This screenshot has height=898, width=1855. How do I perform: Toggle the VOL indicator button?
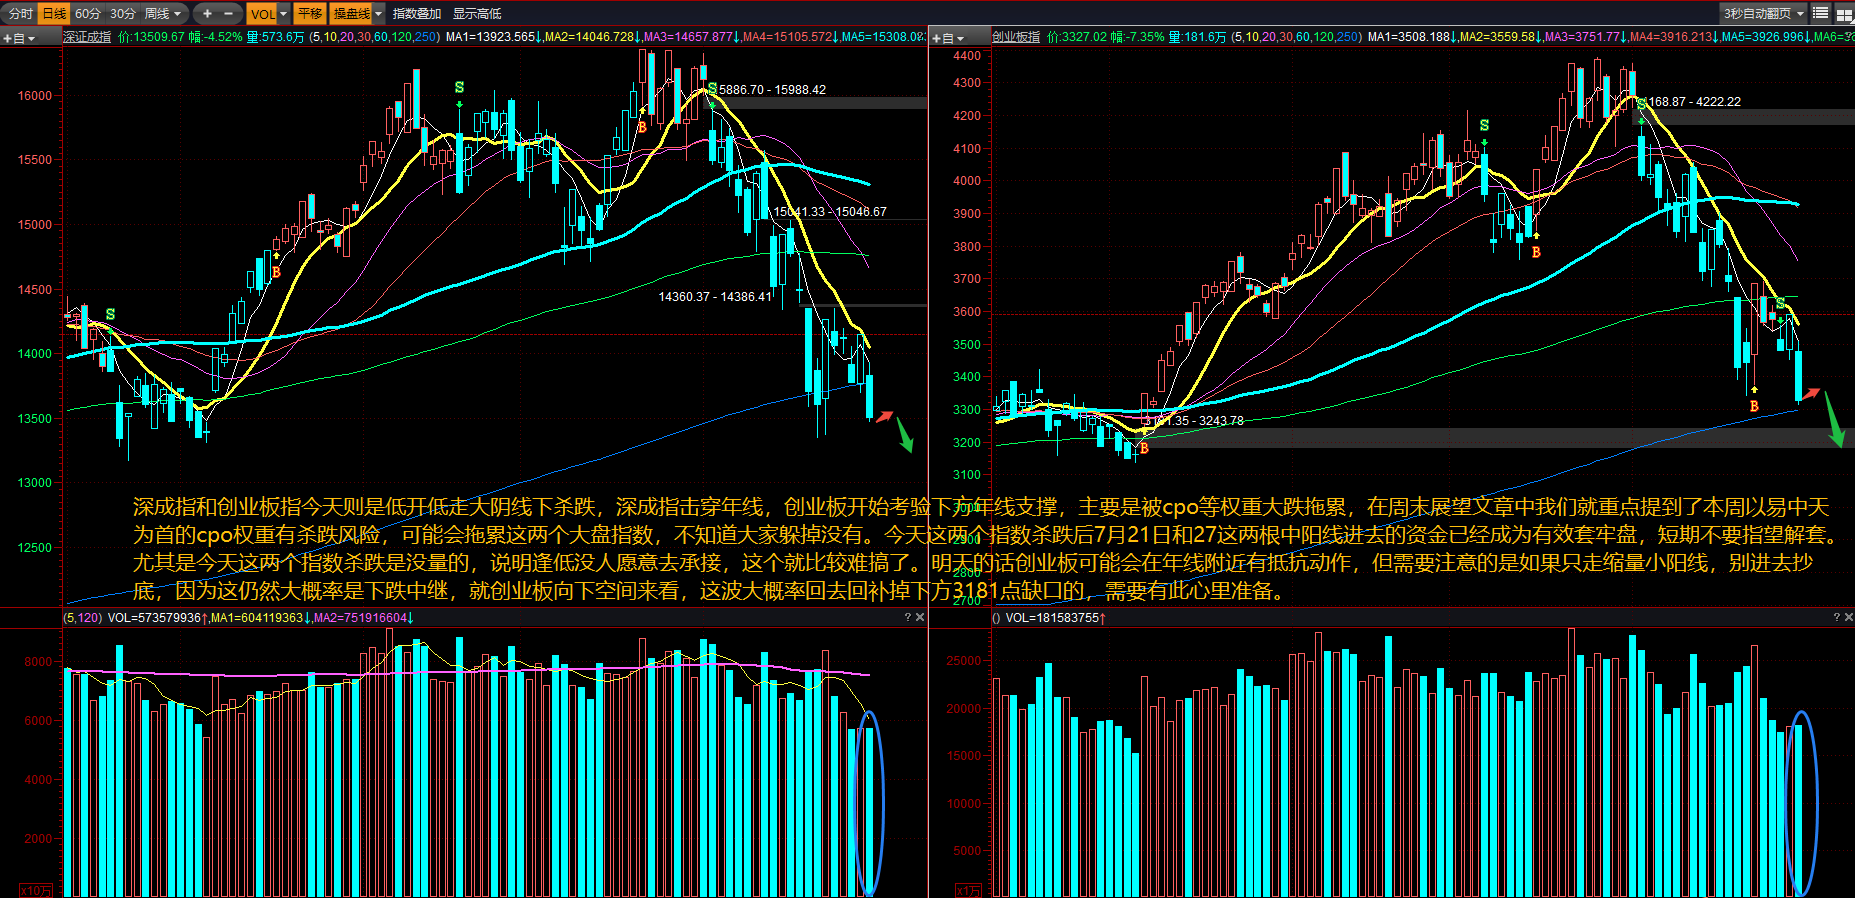pyautogui.click(x=262, y=13)
